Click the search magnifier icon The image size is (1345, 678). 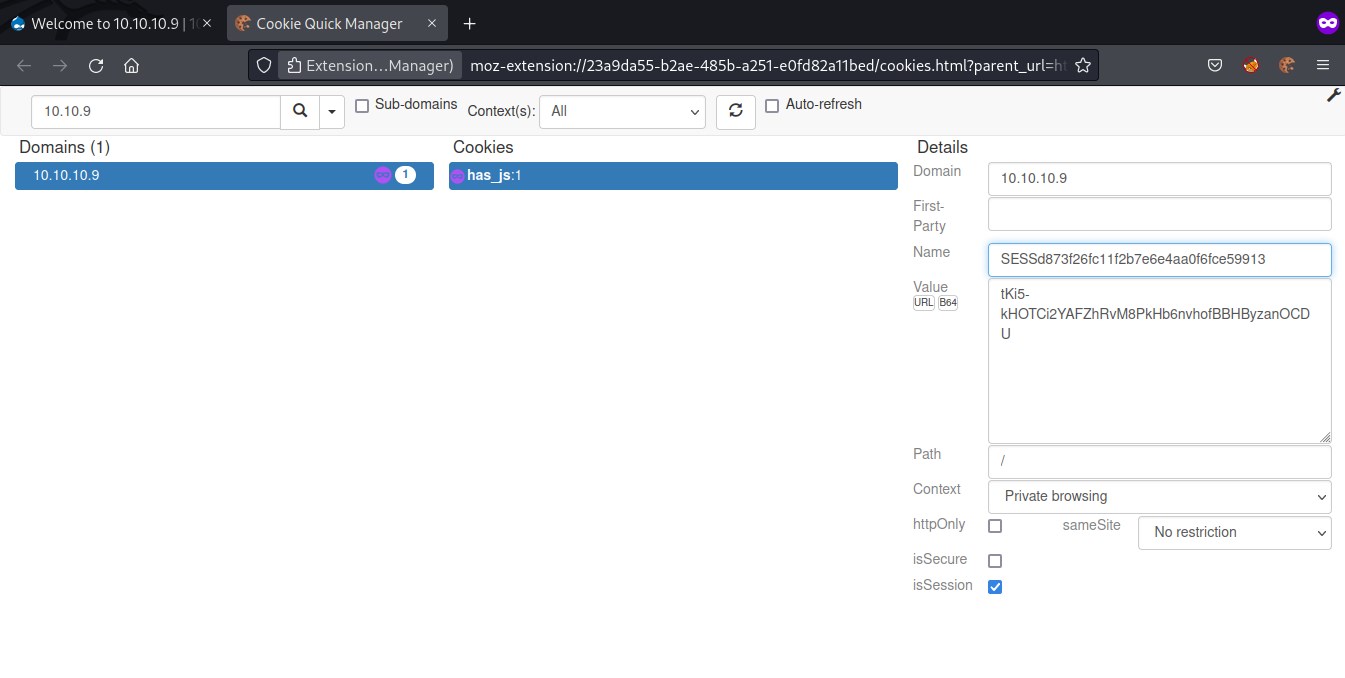(x=300, y=112)
